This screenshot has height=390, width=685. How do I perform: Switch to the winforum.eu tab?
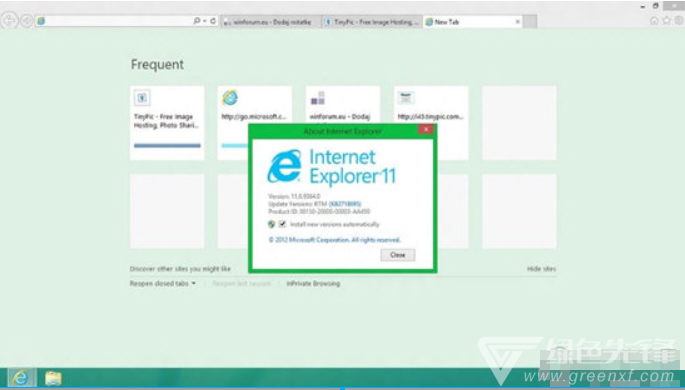(271, 22)
